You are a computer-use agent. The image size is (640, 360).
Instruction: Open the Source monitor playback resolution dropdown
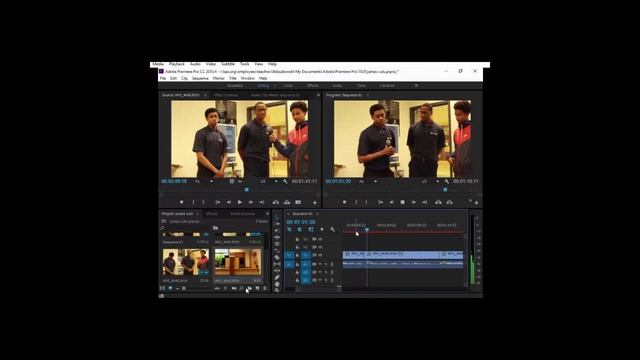click(269, 181)
